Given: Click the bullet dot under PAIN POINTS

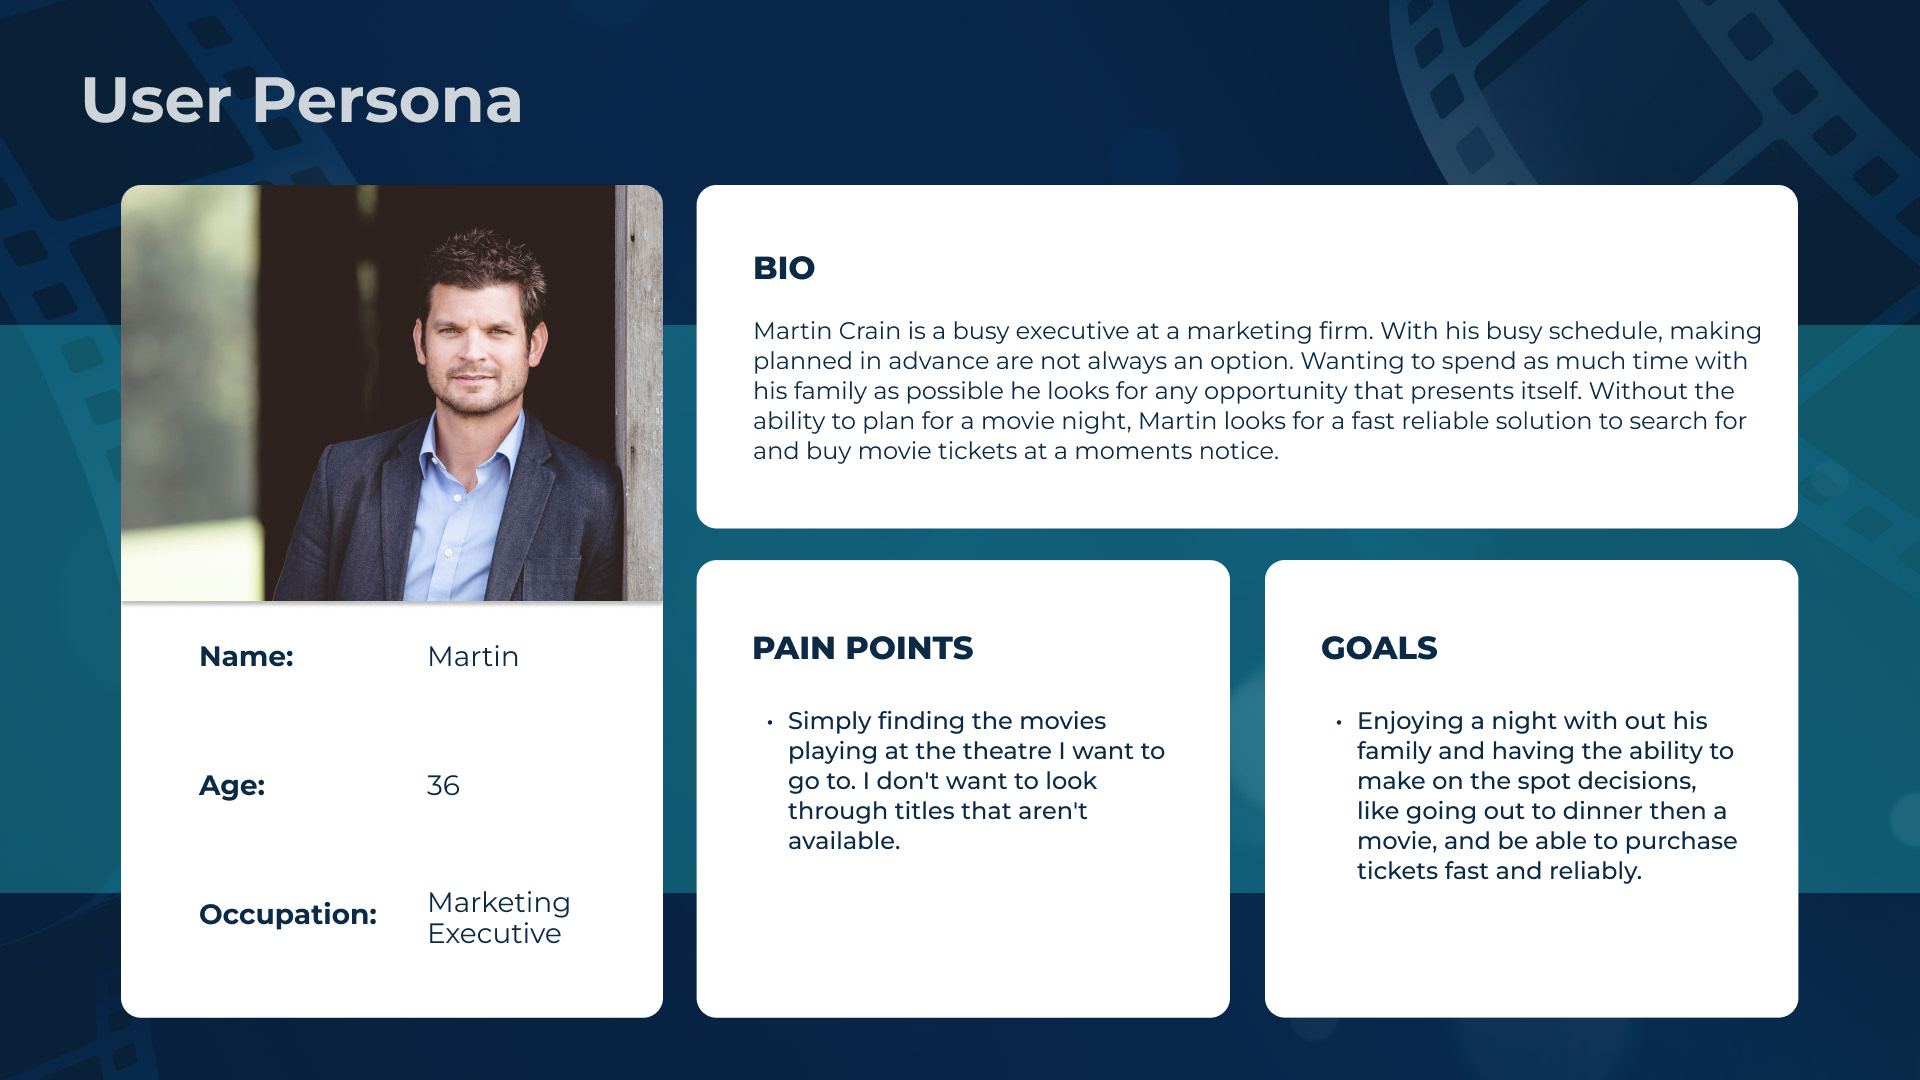Looking at the screenshot, I should click(x=770, y=722).
